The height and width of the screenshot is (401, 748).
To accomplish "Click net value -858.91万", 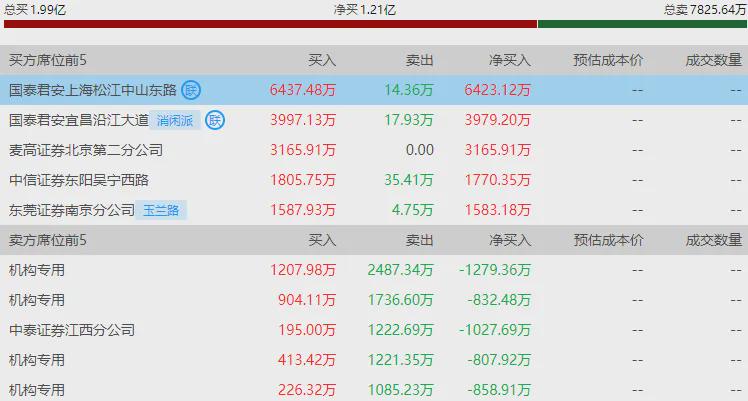I will tap(499, 390).
